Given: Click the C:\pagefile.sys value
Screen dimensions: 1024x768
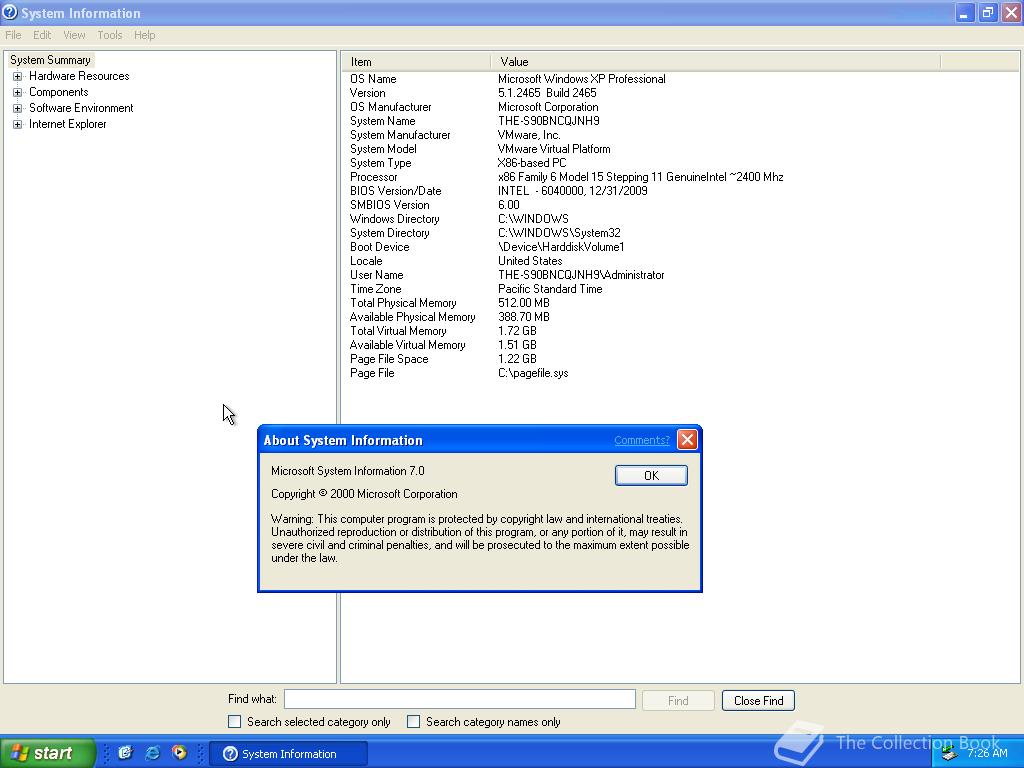Looking at the screenshot, I should coord(533,374).
